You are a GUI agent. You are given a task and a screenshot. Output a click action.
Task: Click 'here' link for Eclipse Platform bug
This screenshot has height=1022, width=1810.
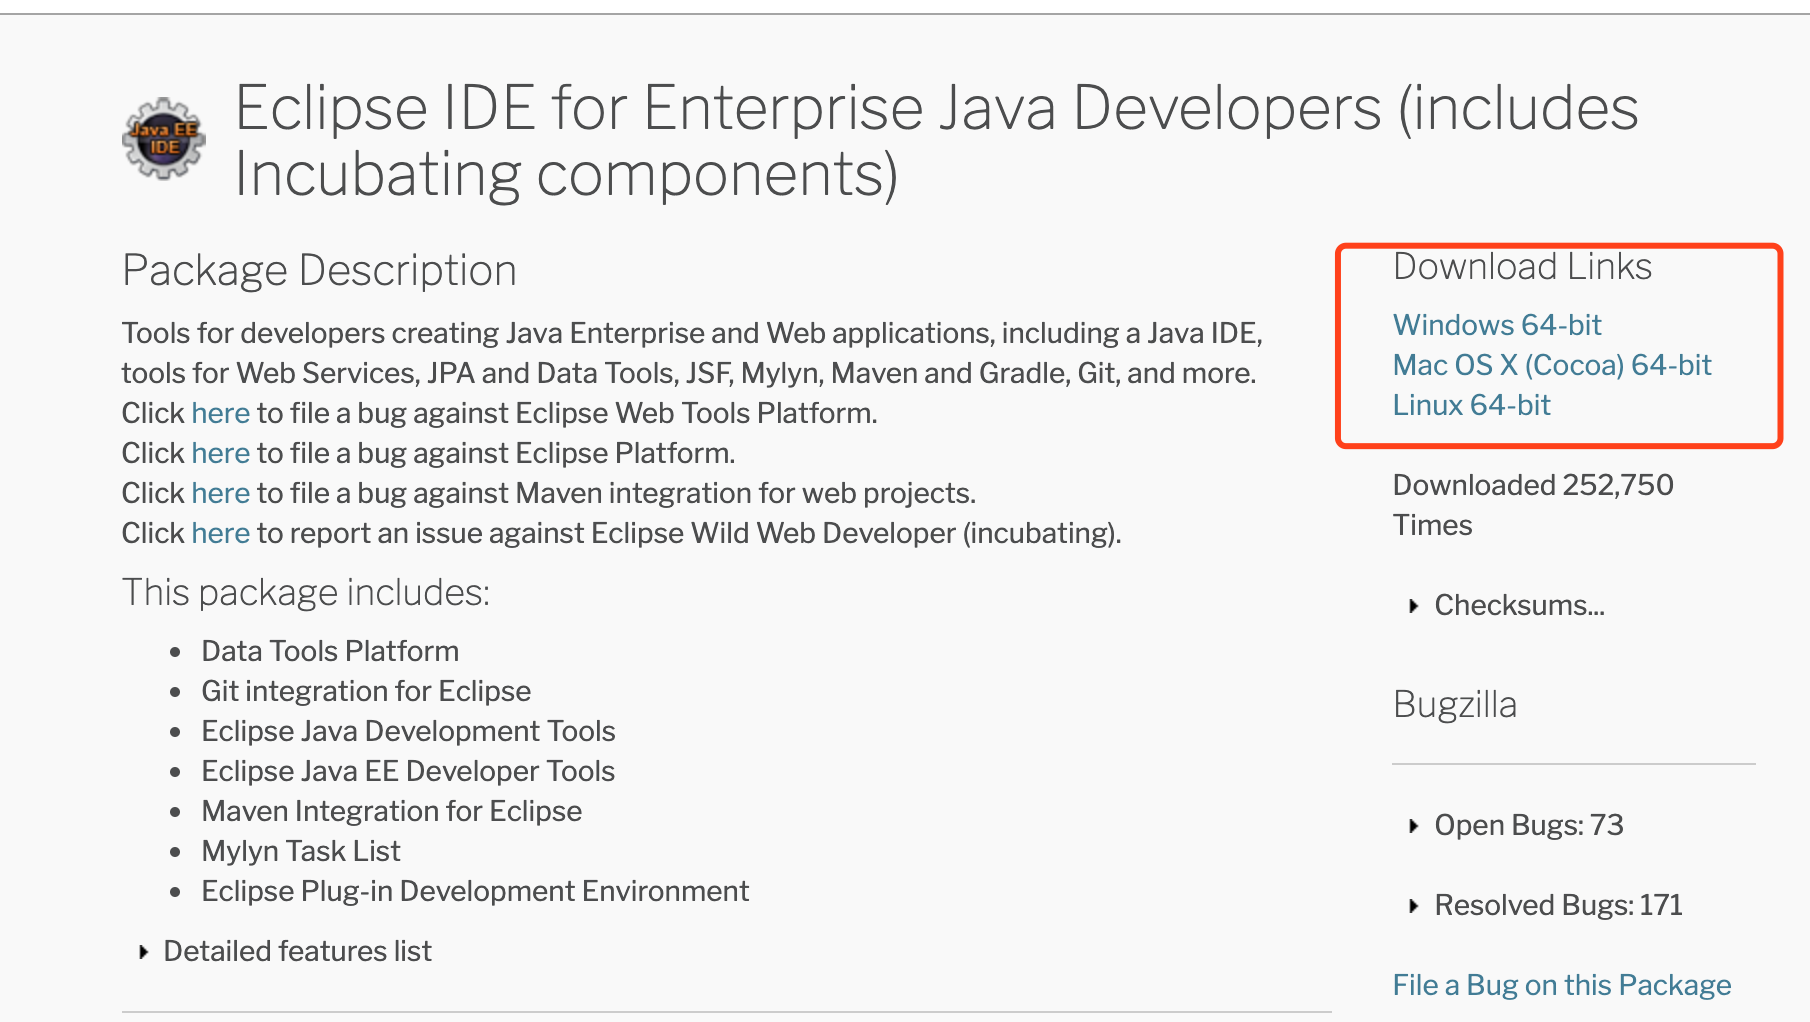(x=221, y=453)
